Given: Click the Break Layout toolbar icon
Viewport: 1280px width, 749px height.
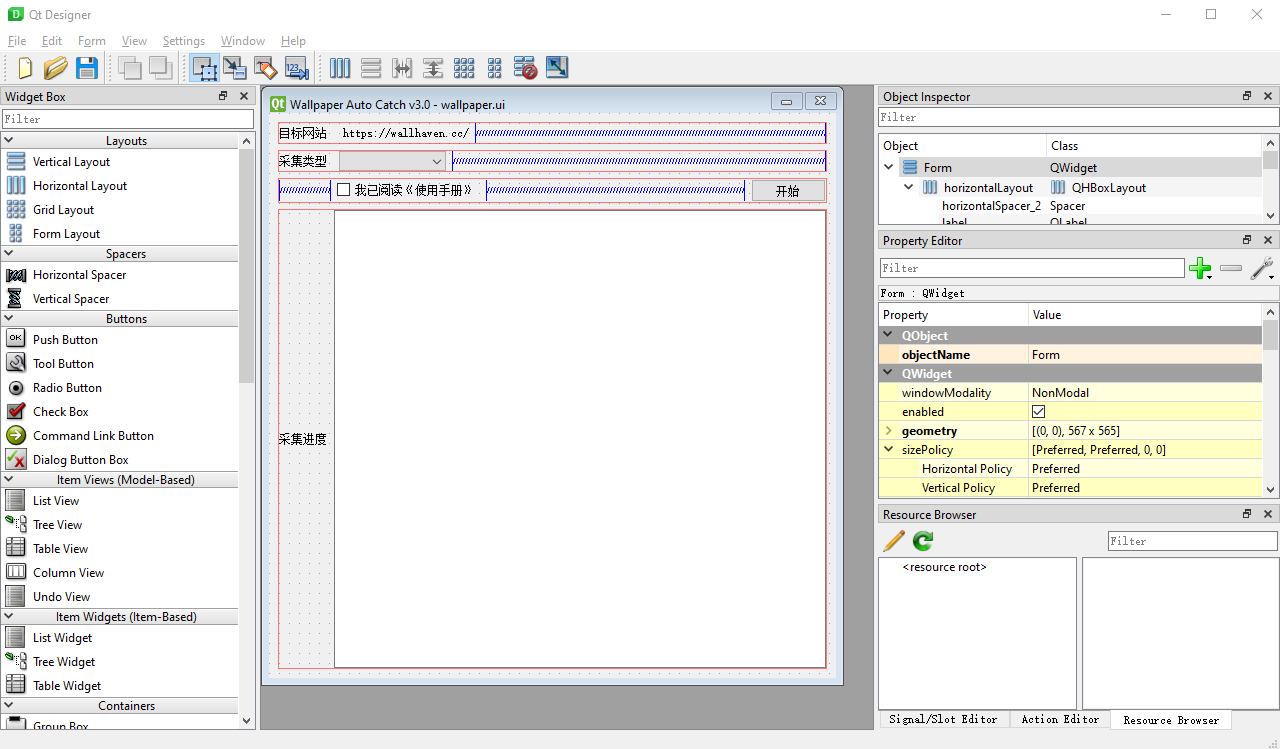Looking at the screenshot, I should (x=526, y=68).
